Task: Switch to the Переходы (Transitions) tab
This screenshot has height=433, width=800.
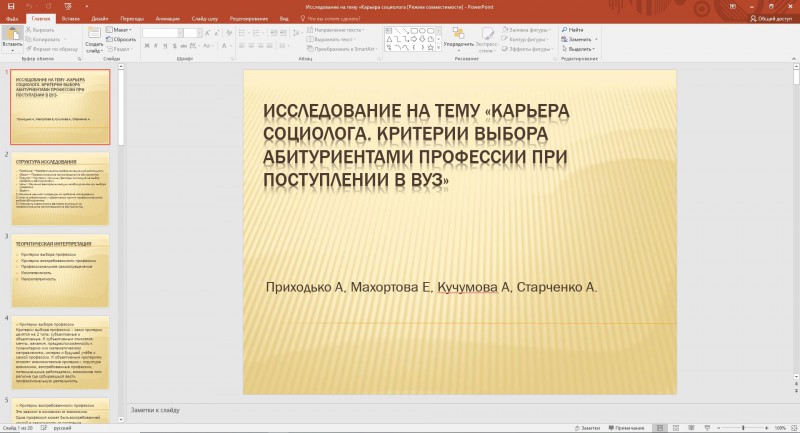Action: pyautogui.click(x=132, y=18)
